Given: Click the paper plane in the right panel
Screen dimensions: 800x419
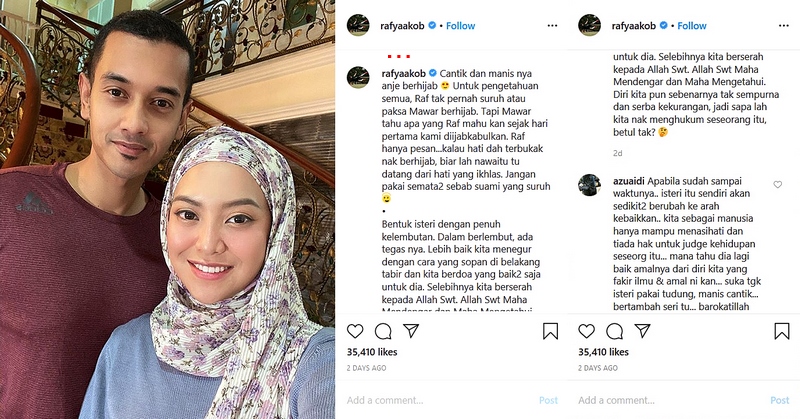Looking at the screenshot, I should pos(642,331).
